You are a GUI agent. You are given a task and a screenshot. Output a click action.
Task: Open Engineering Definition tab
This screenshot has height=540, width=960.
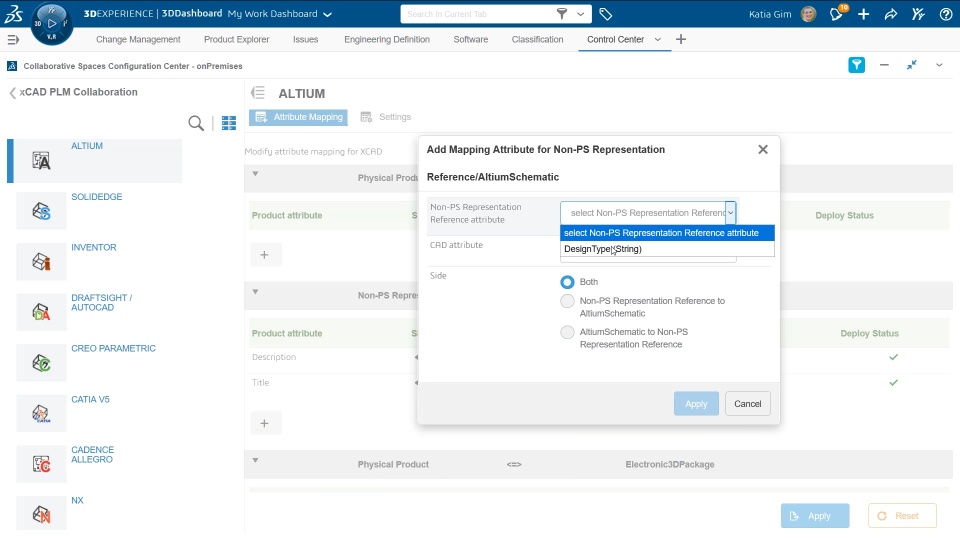point(387,39)
